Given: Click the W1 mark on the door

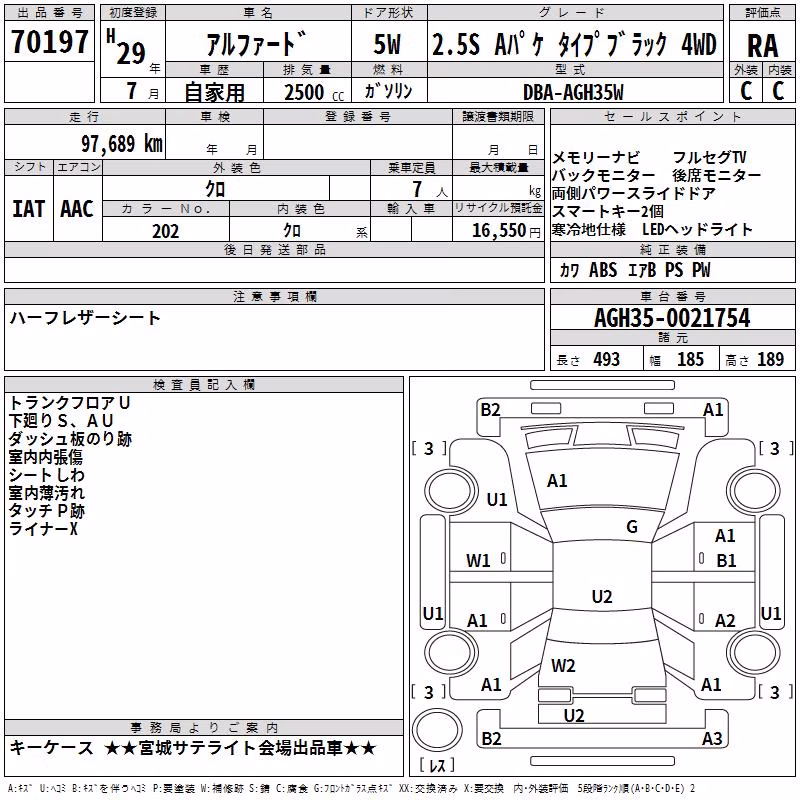Looking at the screenshot, I should pyautogui.click(x=478, y=561).
